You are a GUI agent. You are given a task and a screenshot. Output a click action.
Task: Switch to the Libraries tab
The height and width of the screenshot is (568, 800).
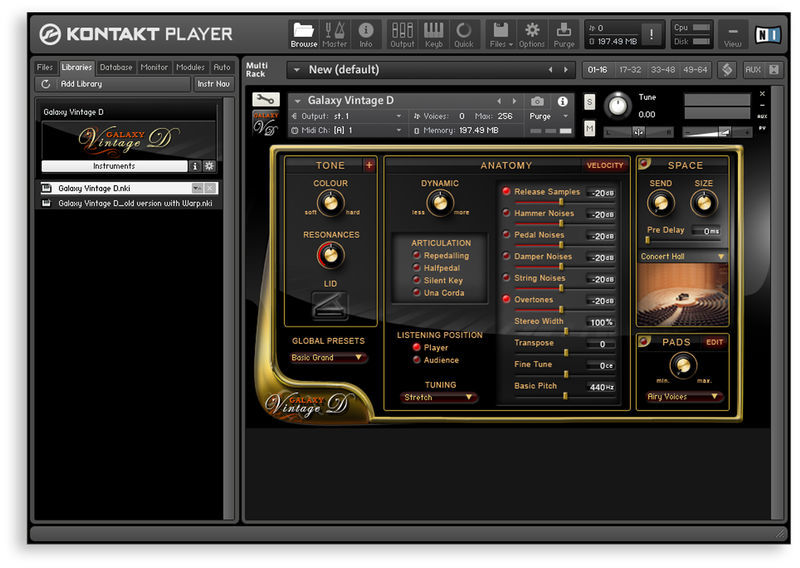pyautogui.click(x=77, y=67)
